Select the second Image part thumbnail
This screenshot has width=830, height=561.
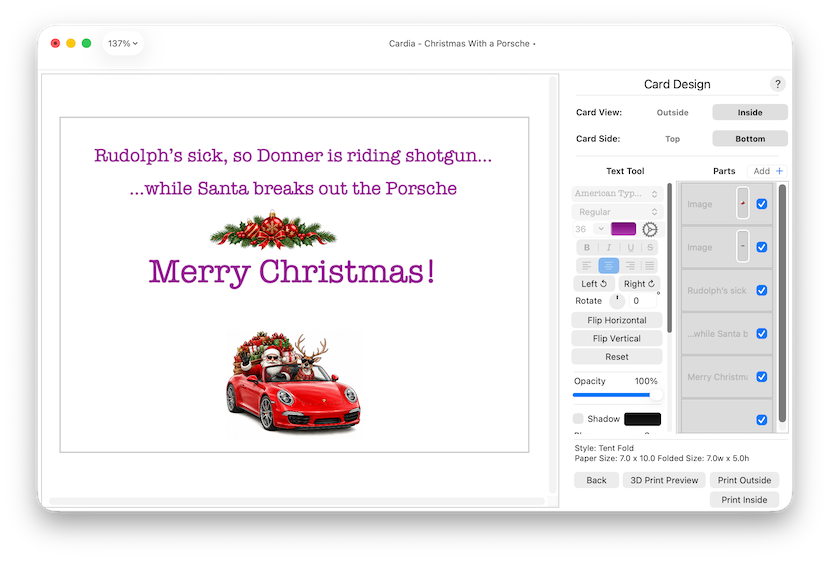pos(743,246)
